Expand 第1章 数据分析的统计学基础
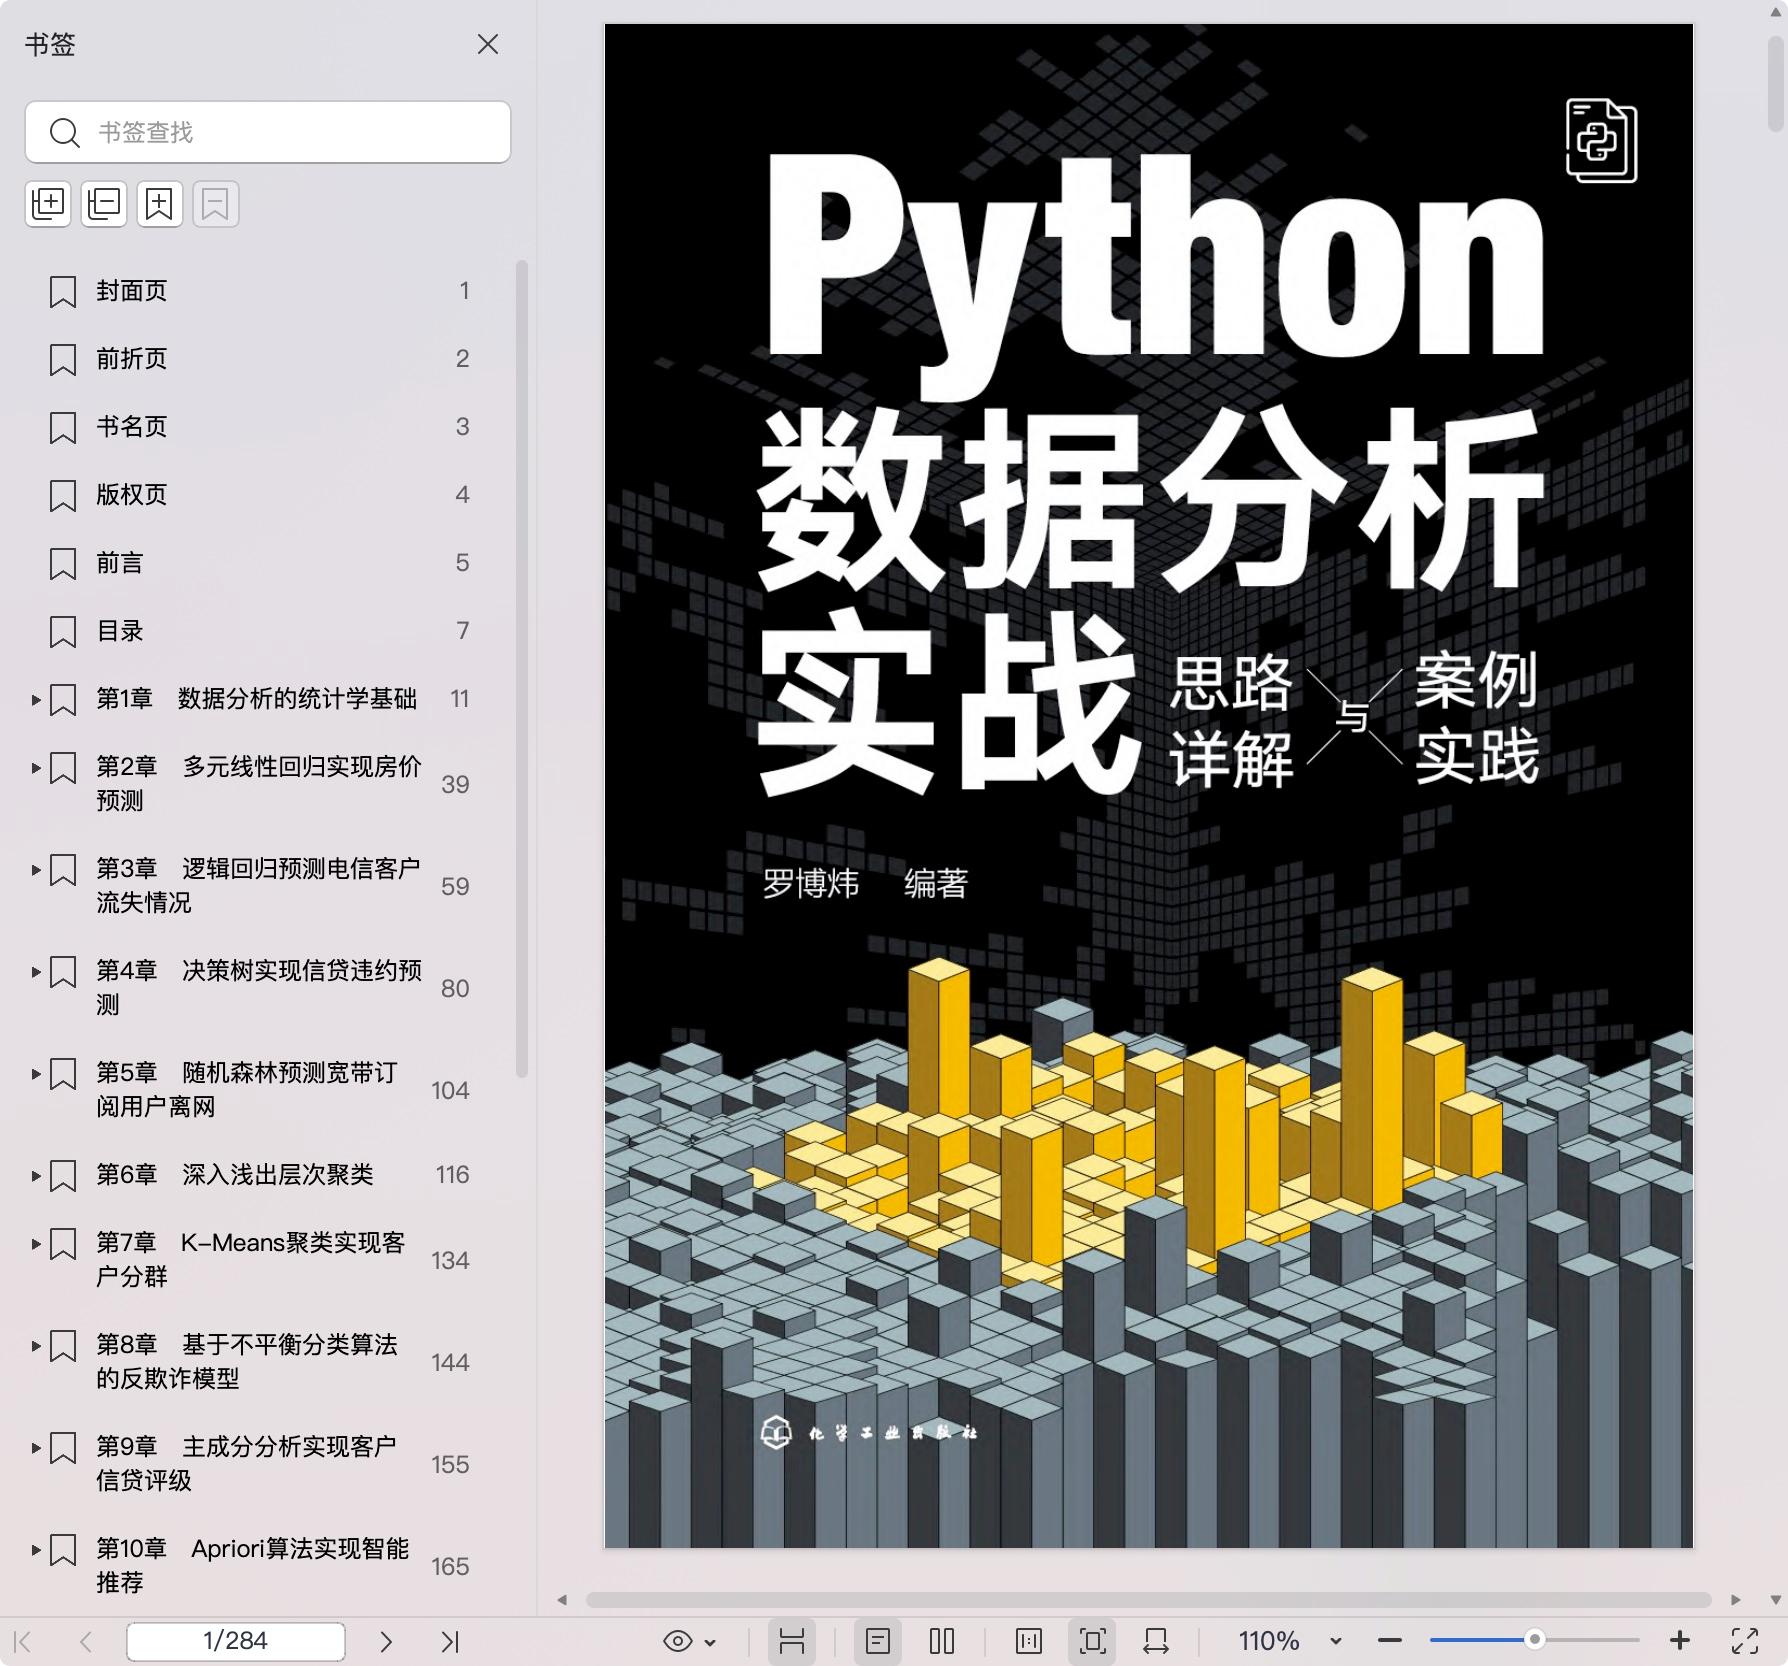Screen dimensions: 1788x1666 pos(36,700)
